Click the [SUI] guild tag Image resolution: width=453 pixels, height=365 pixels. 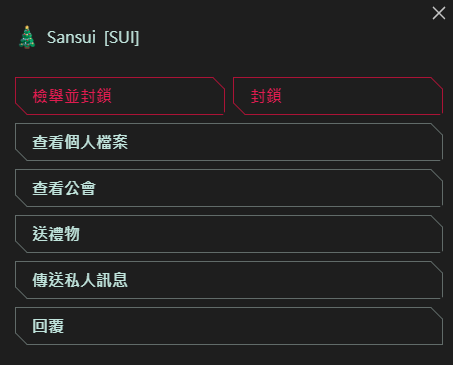click(x=122, y=37)
